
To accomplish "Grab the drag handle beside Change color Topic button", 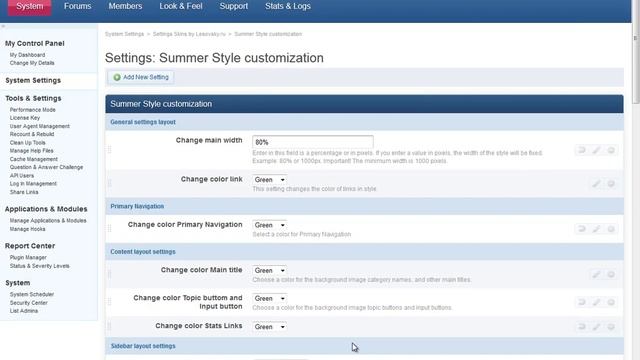I will [109, 302].
